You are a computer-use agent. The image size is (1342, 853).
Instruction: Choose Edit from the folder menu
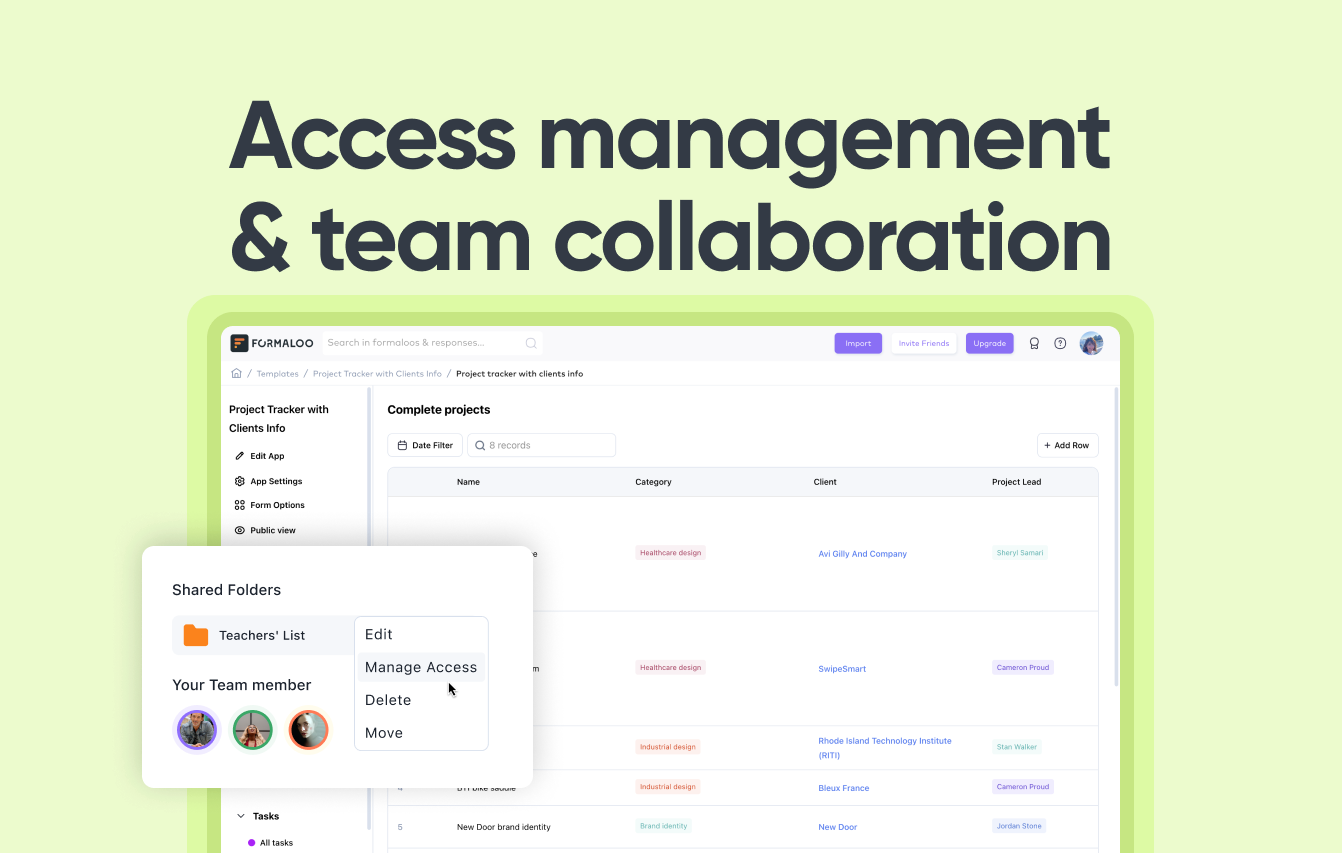click(421, 634)
